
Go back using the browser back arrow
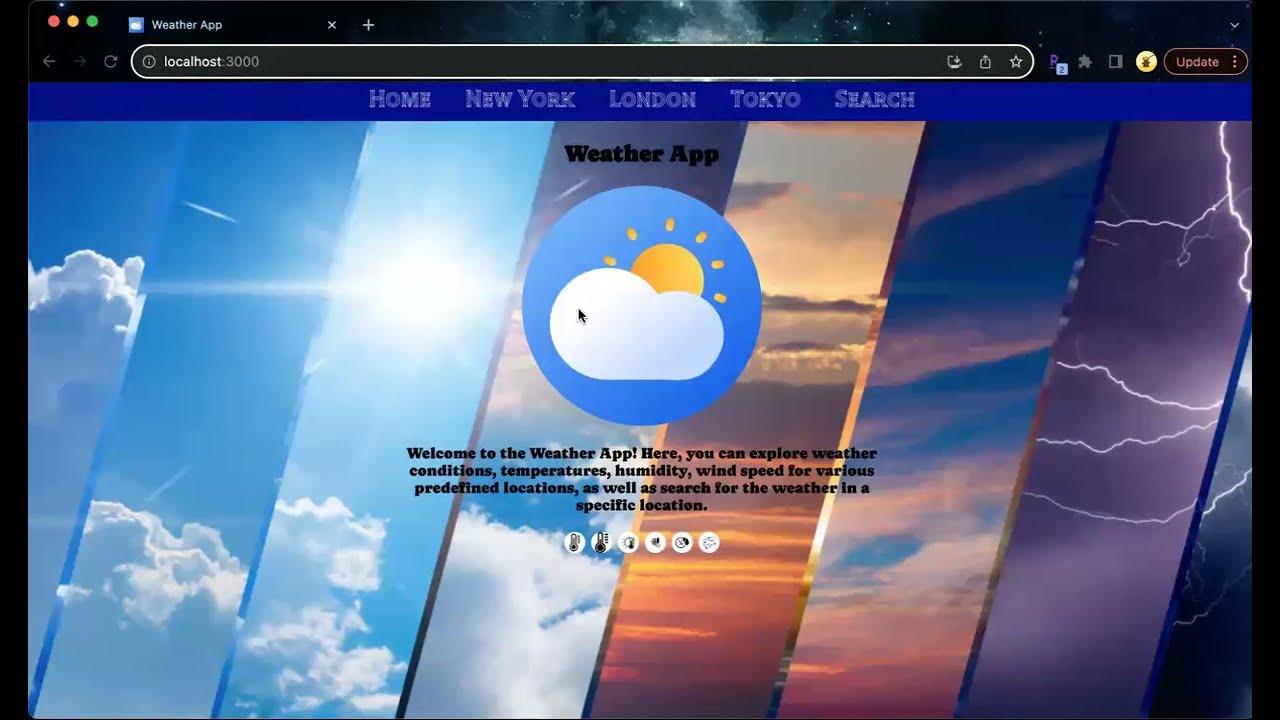pyautogui.click(x=49, y=62)
